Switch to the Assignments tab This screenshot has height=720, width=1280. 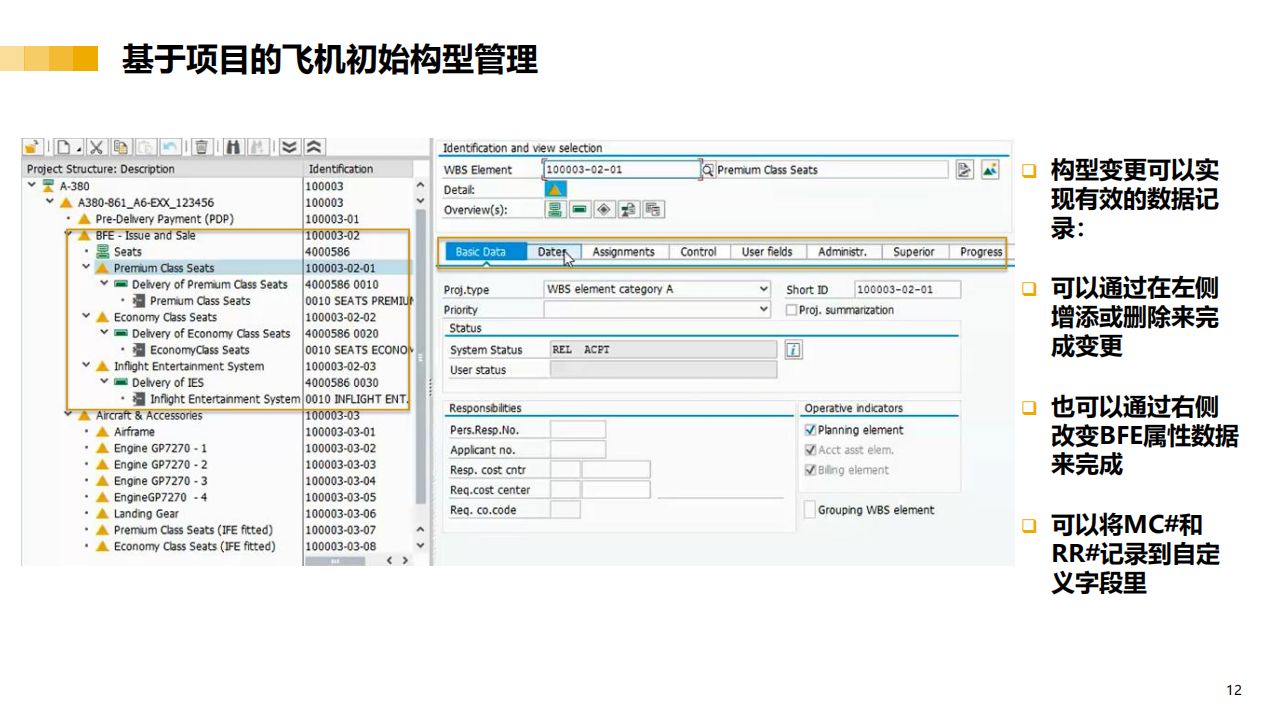[x=623, y=252]
